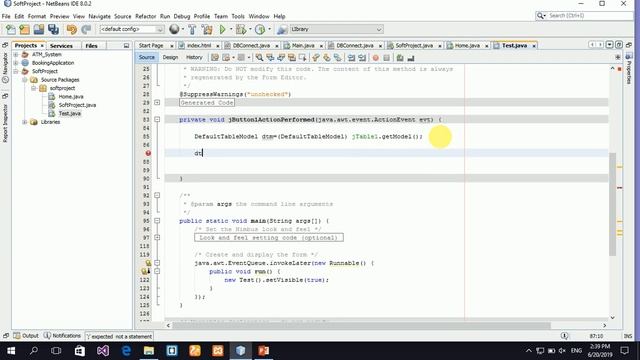Image resolution: width=640 pixels, height=360 pixels.
Task: Collapse the SoftProject project node
Action: [x=16, y=71]
